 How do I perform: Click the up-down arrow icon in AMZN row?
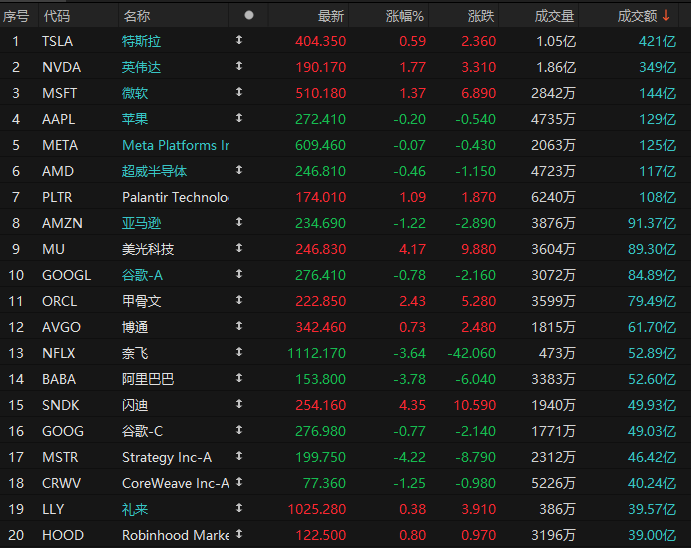click(239, 222)
